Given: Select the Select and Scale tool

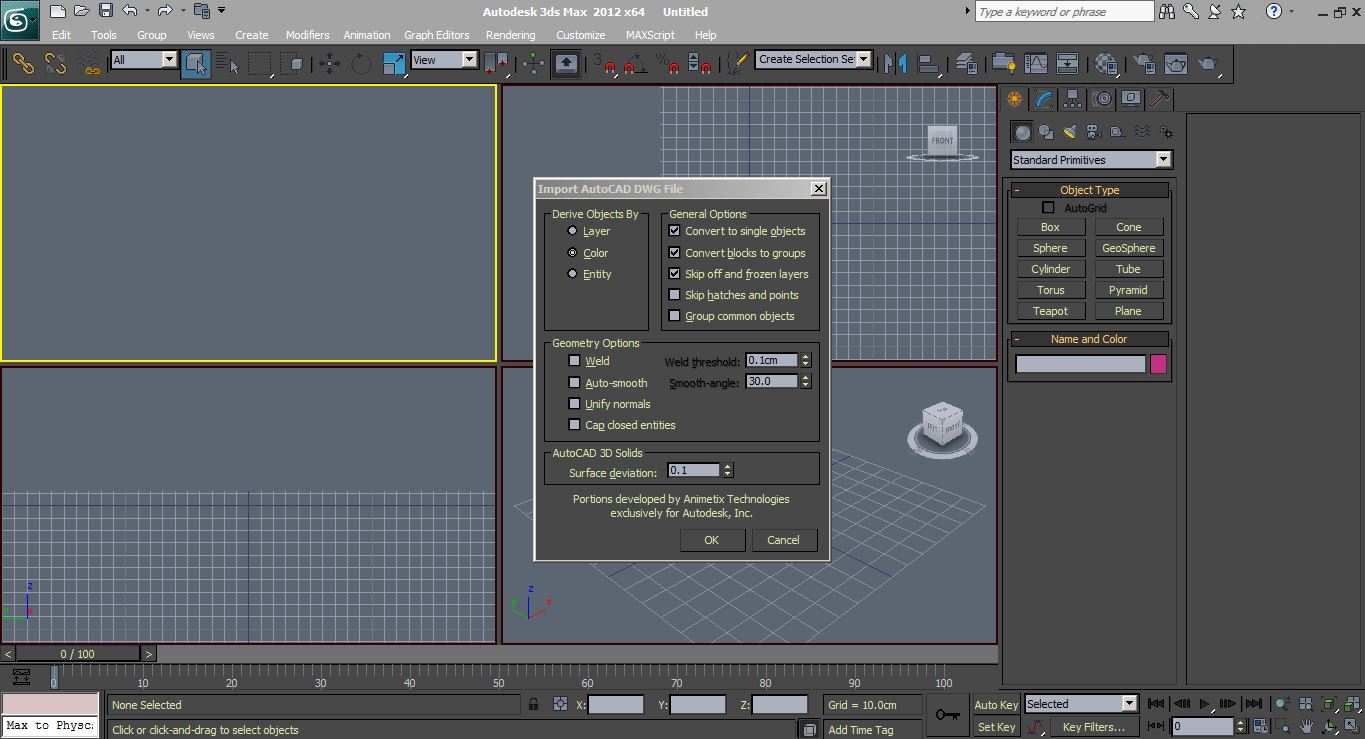Looking at the screenshot, I should pos(395,64).
